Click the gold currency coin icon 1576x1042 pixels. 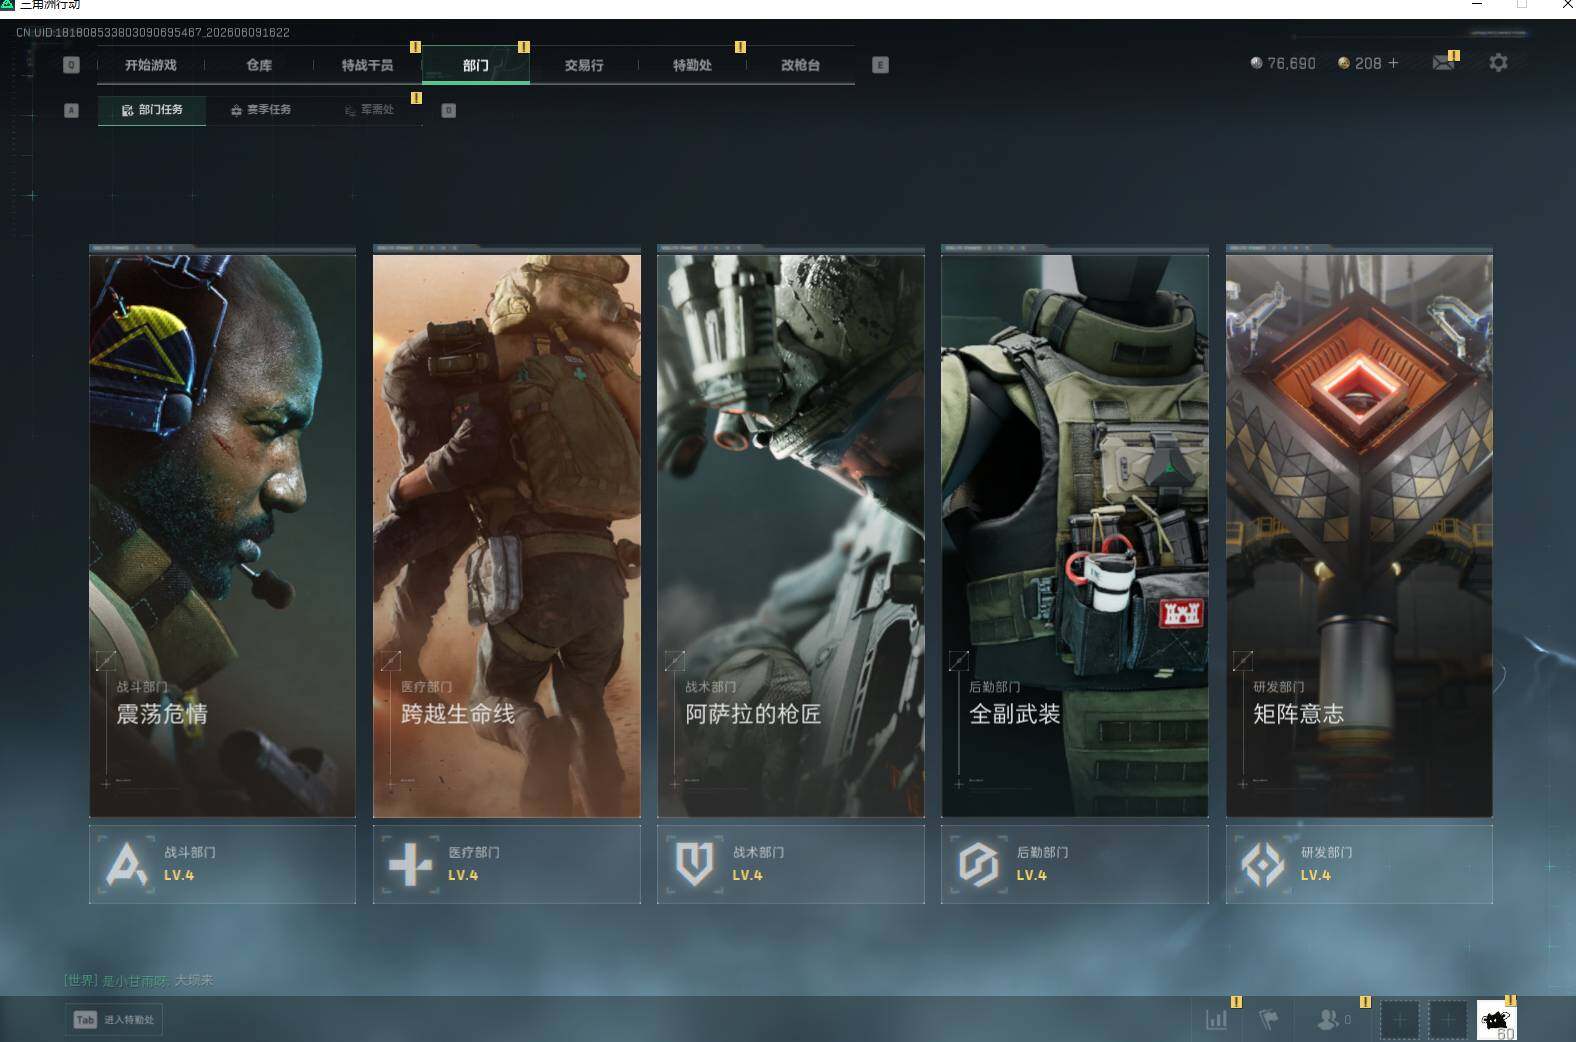(1344, 63)
